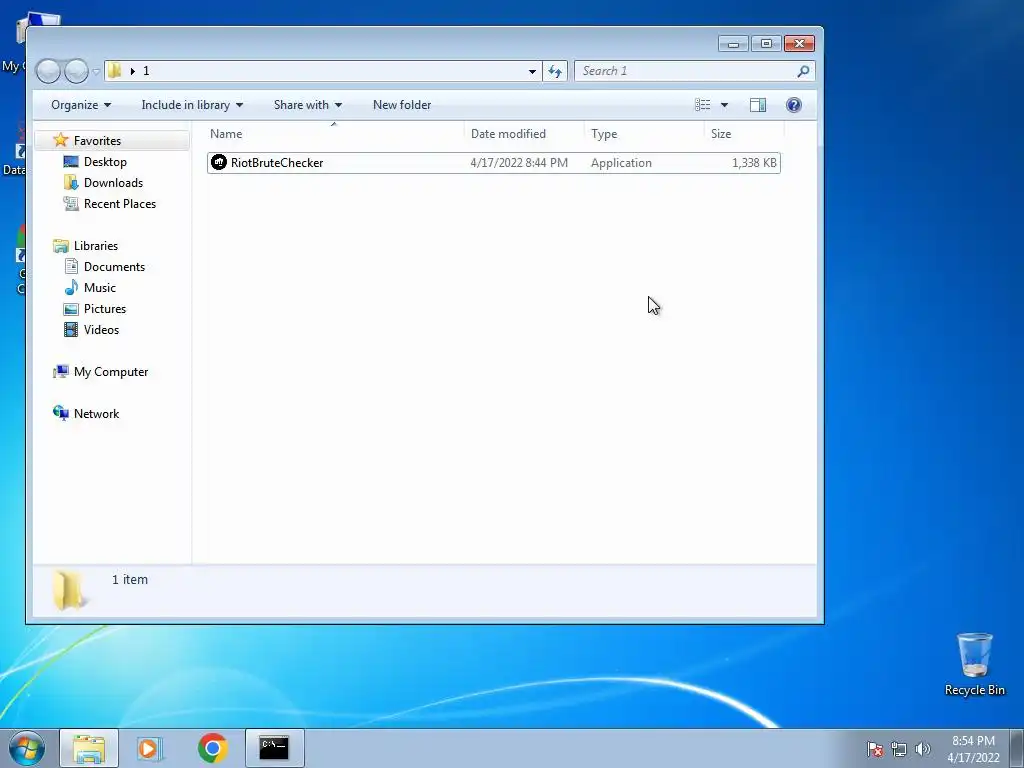Click the network tray icon
Screen dimensions: 1024x768
[x=899, y=750]
